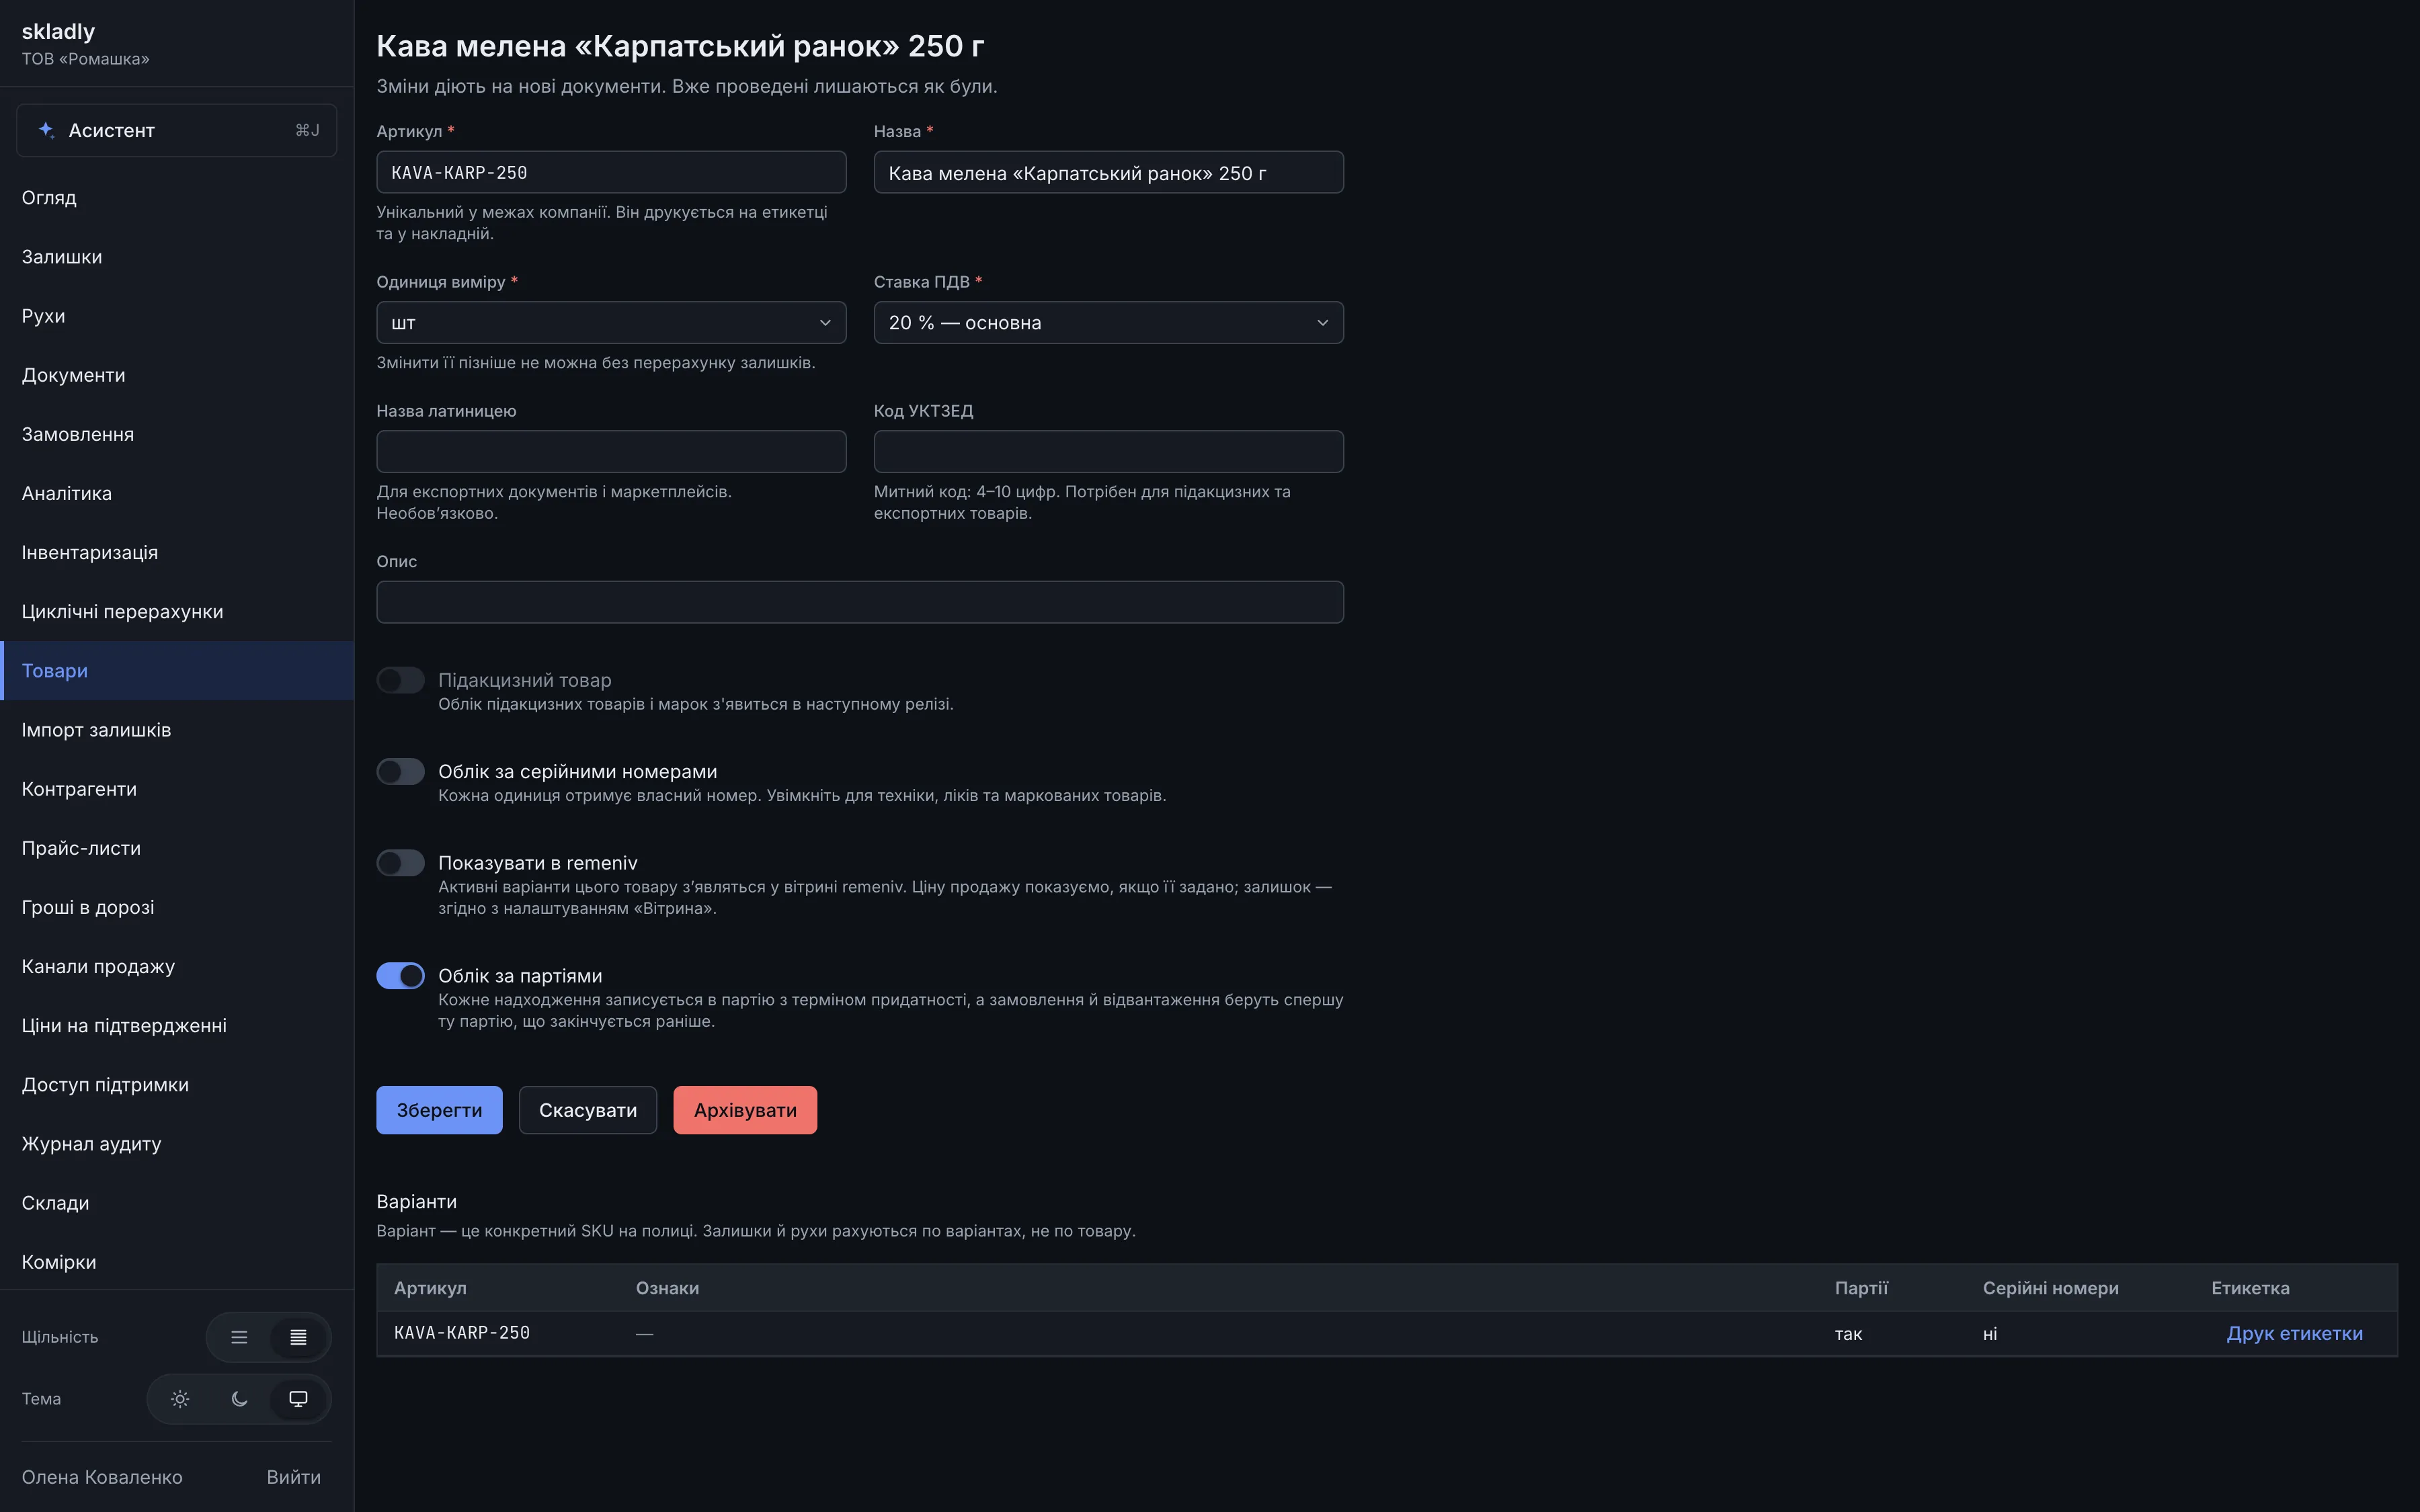Open the Асистент panel

[x=177, y=130]
